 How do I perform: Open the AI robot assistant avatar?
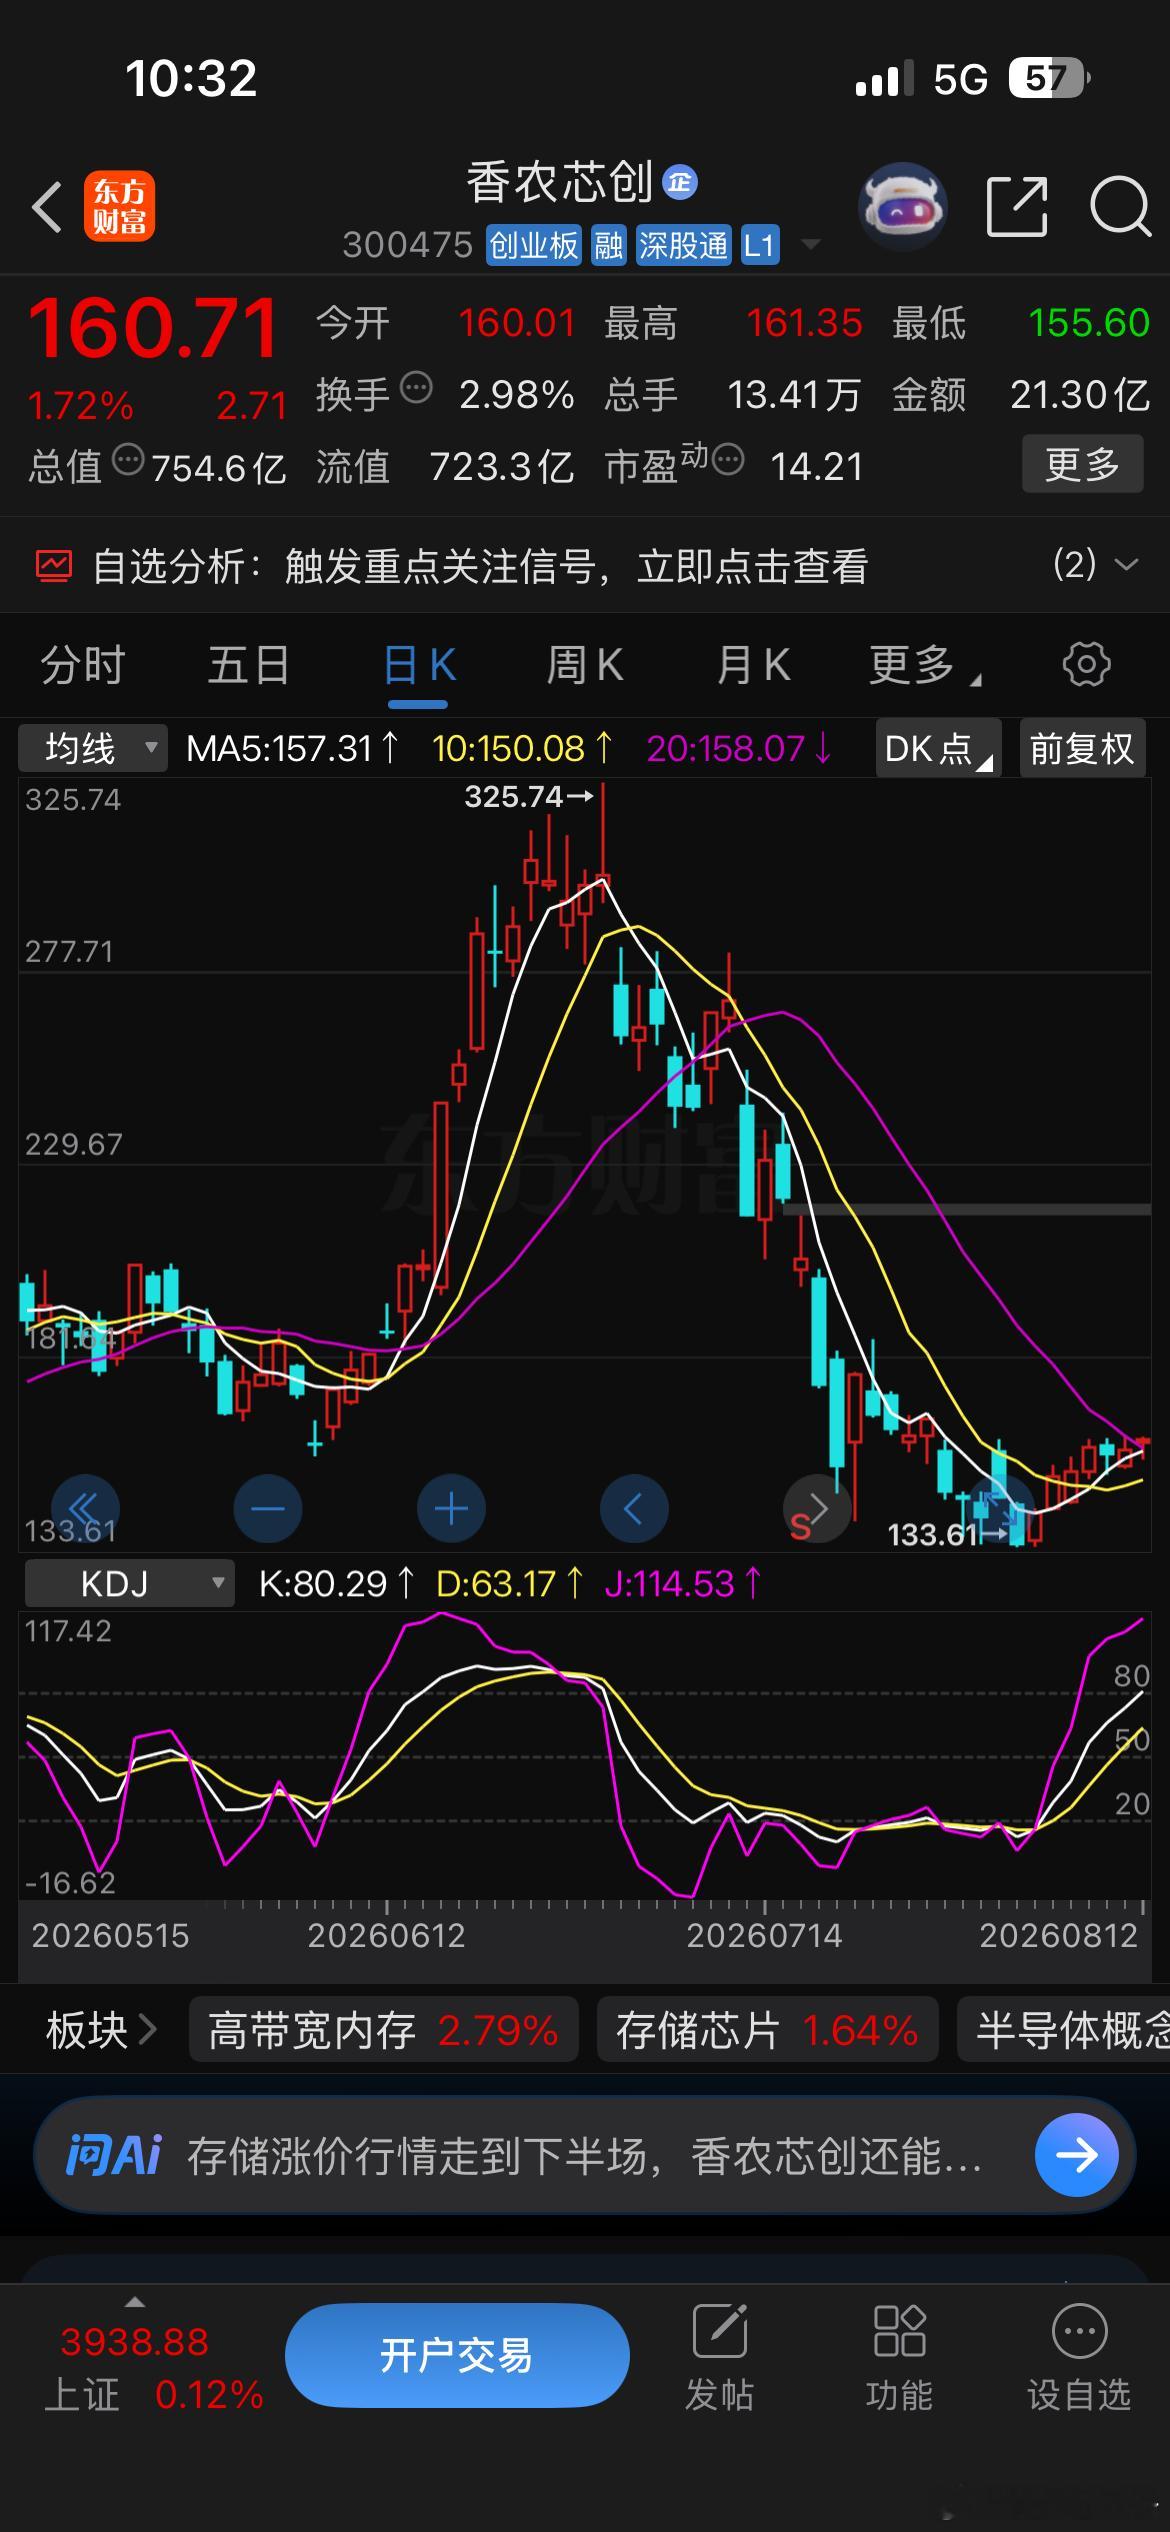coord(903,206)
